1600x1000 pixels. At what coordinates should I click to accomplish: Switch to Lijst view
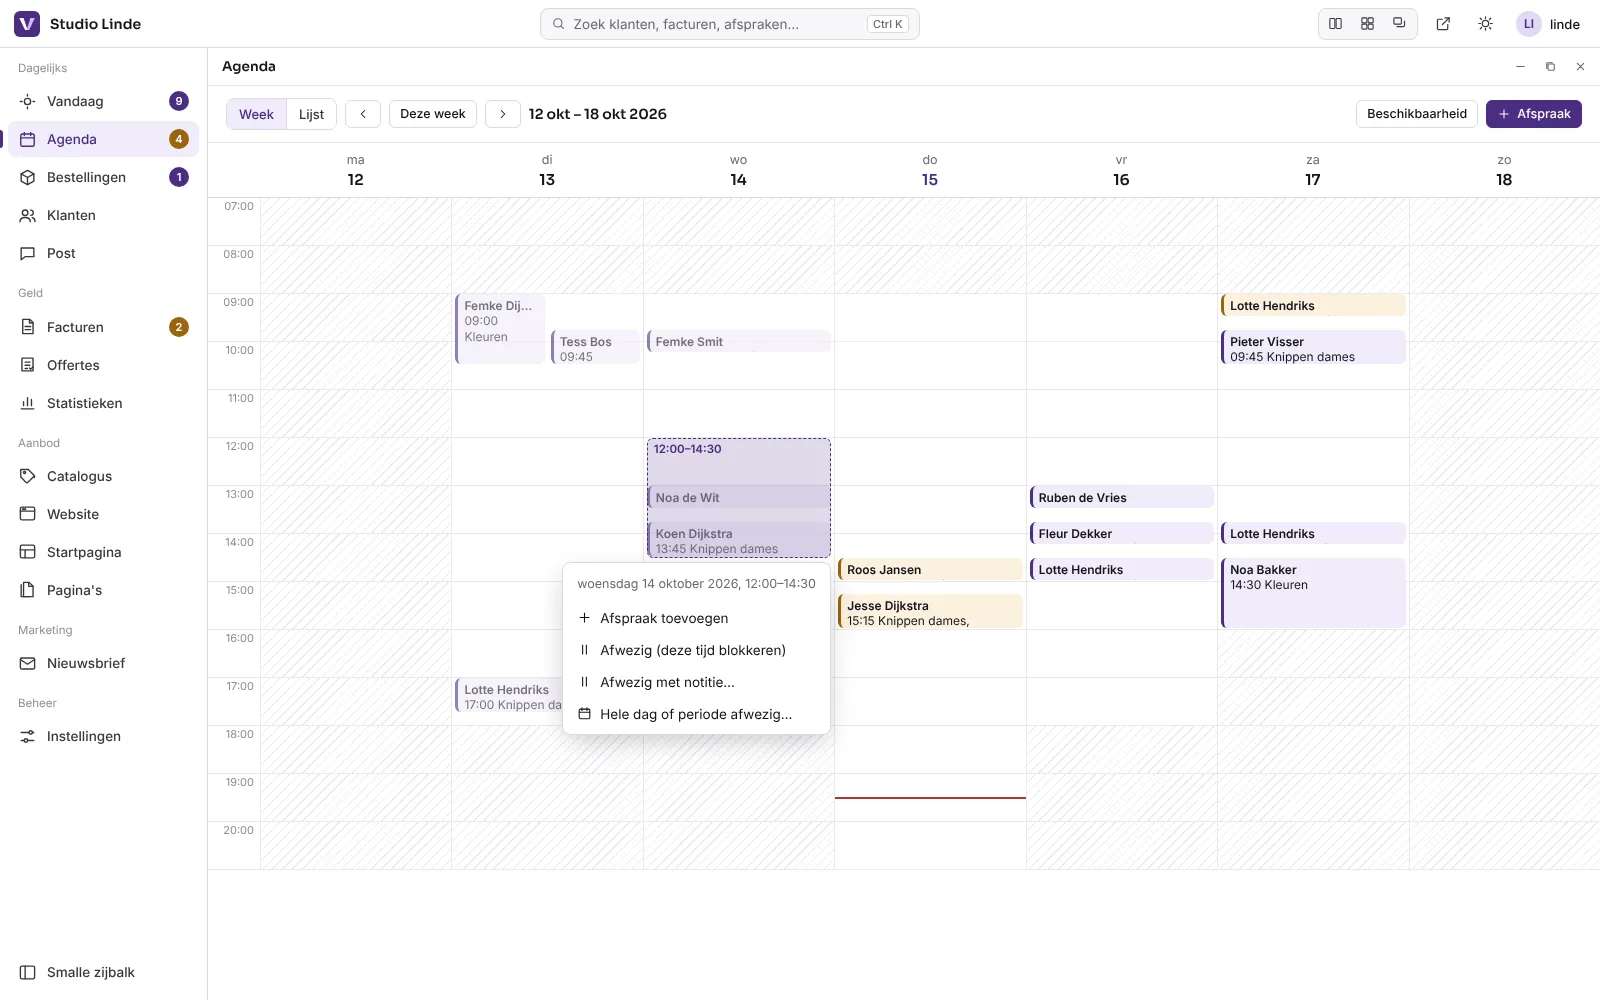coord(311,114)
